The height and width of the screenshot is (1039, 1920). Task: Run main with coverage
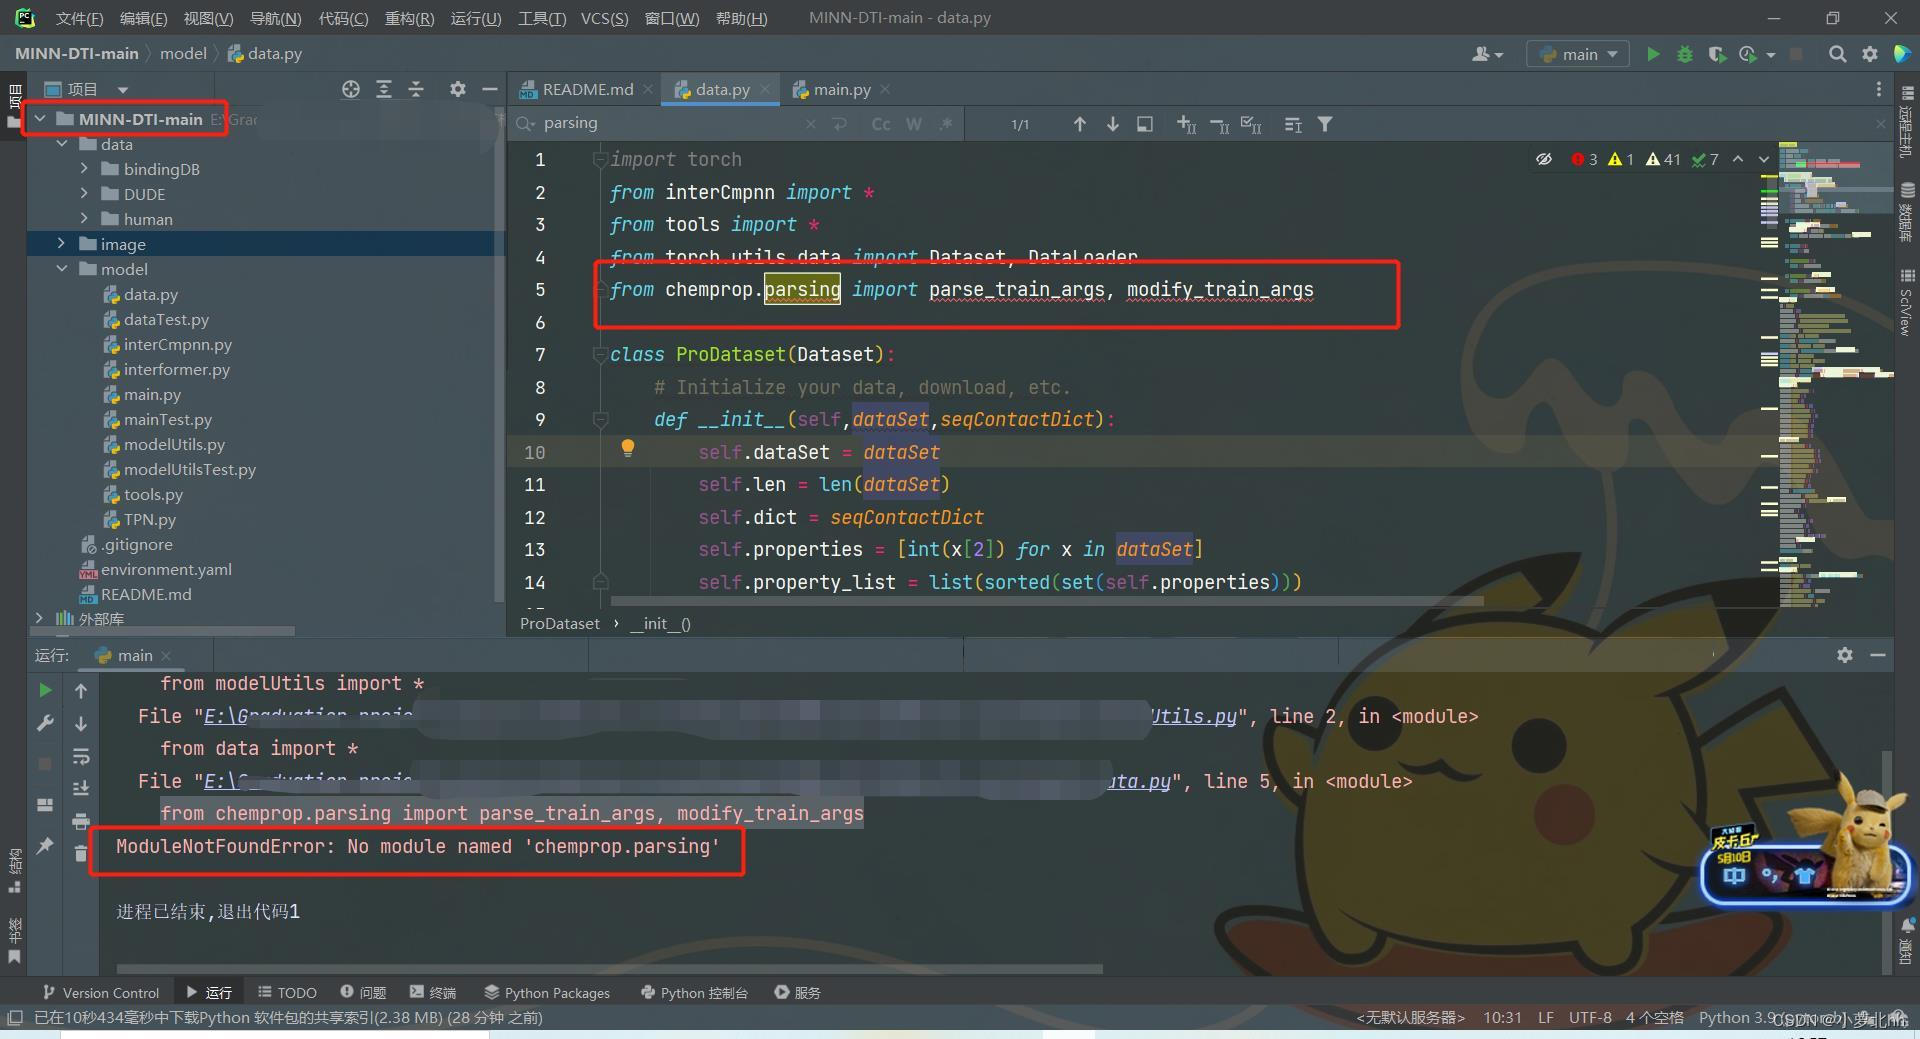(1719, 54)
